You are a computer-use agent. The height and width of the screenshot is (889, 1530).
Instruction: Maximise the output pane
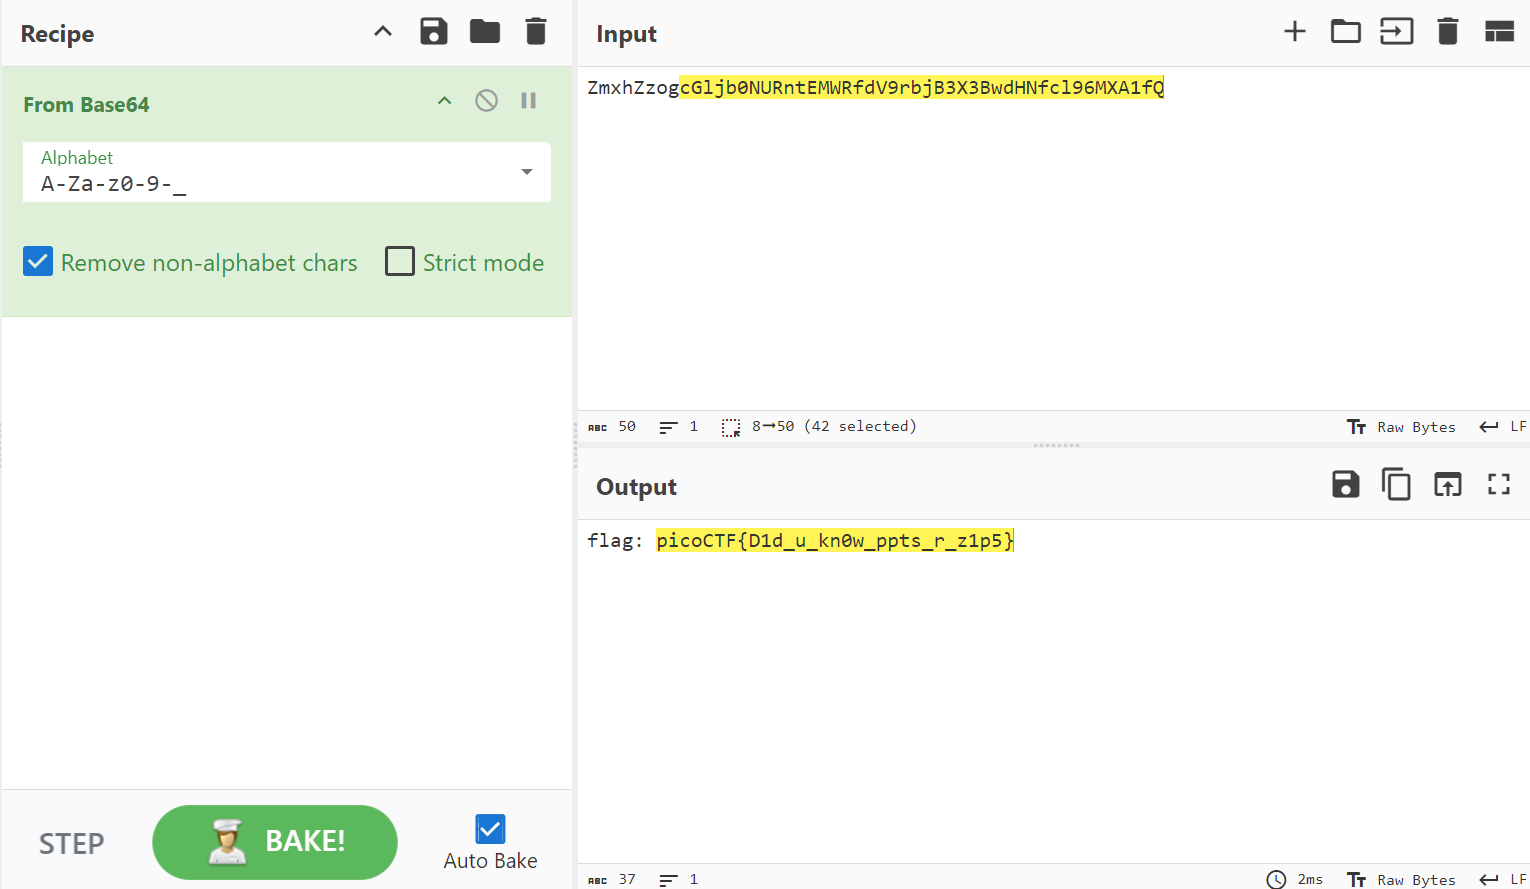click(1498, 485)
